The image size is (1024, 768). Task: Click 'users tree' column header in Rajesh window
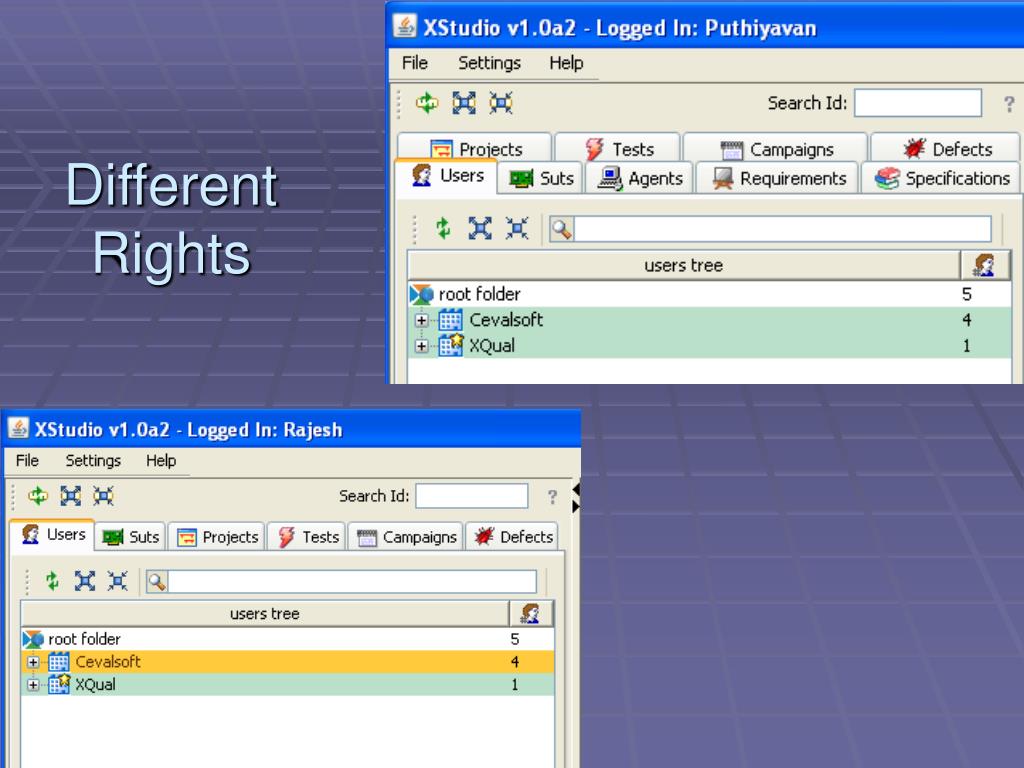coord(264,613)
